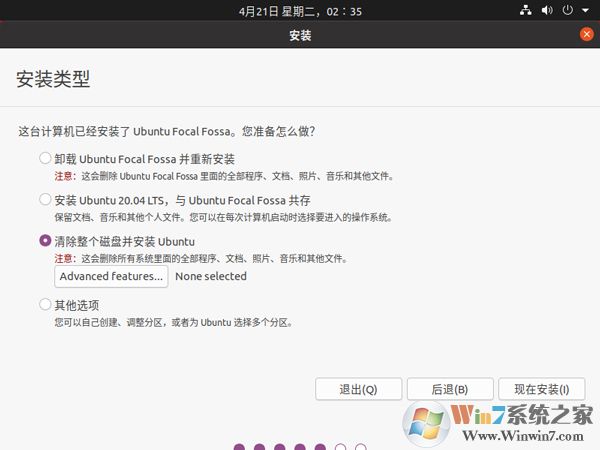
Task: Expand the system menu dropdown arrow
Action: tap(585, 10)
